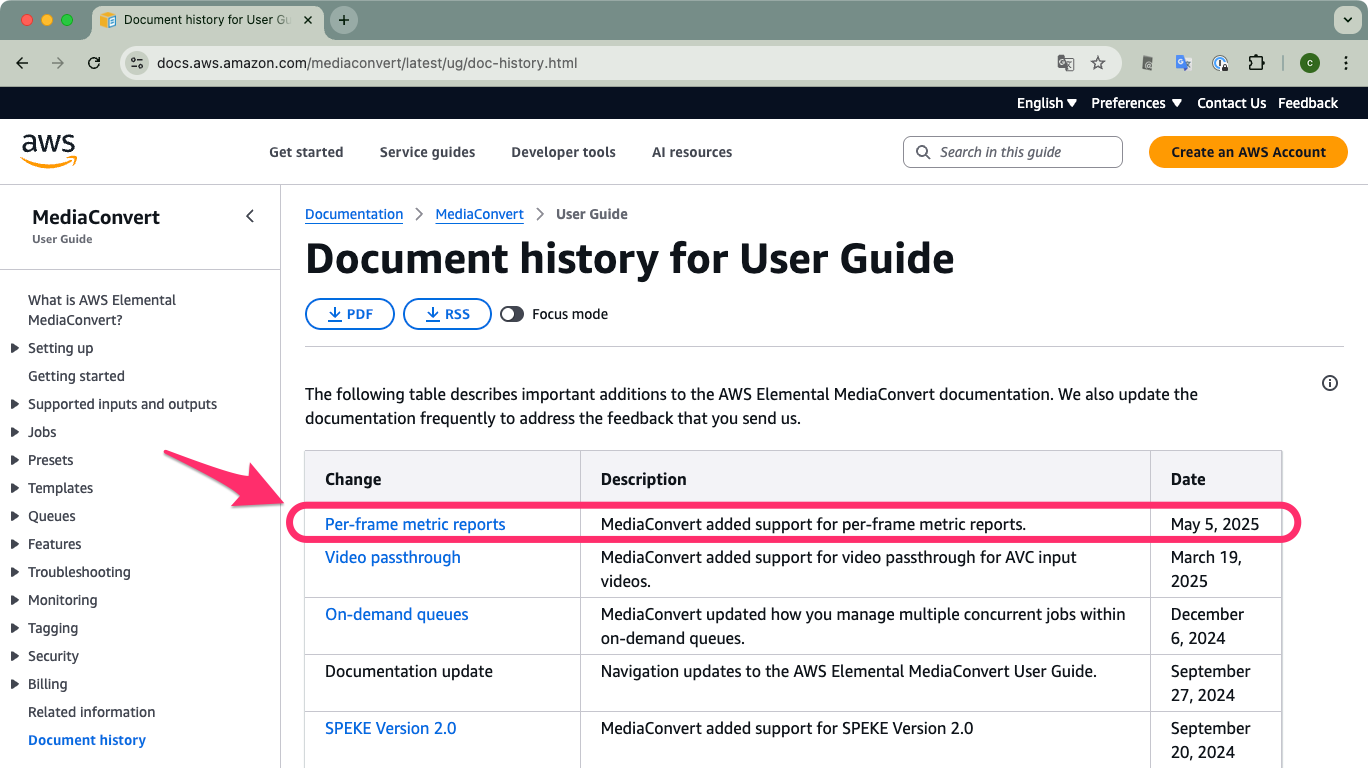Open the On-demand queues link

click(397, 614)
